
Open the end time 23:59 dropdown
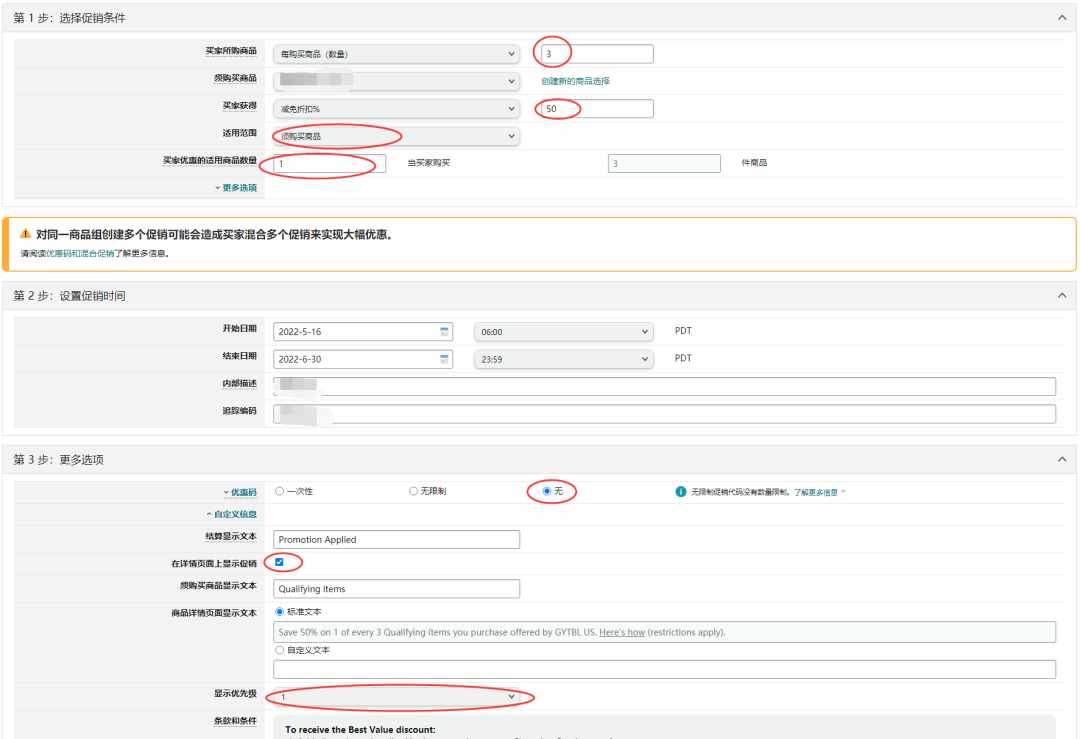563,360
